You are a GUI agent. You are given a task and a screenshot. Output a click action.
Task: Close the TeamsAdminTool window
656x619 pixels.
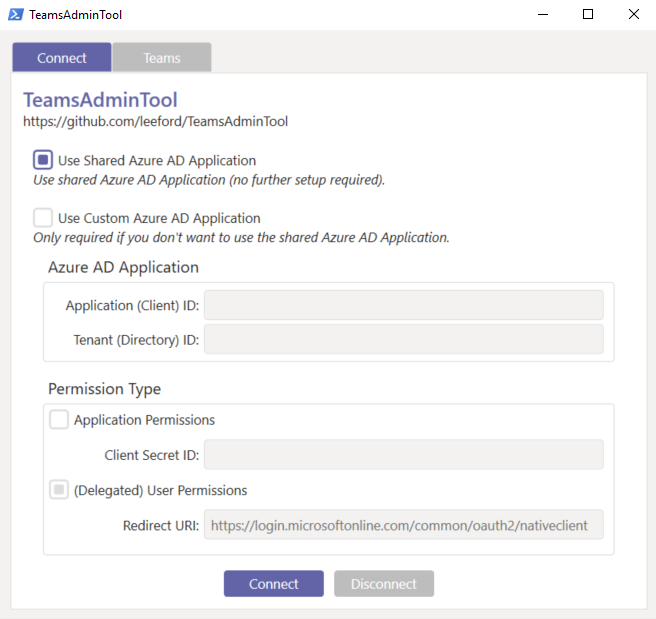tap(634, 15)
